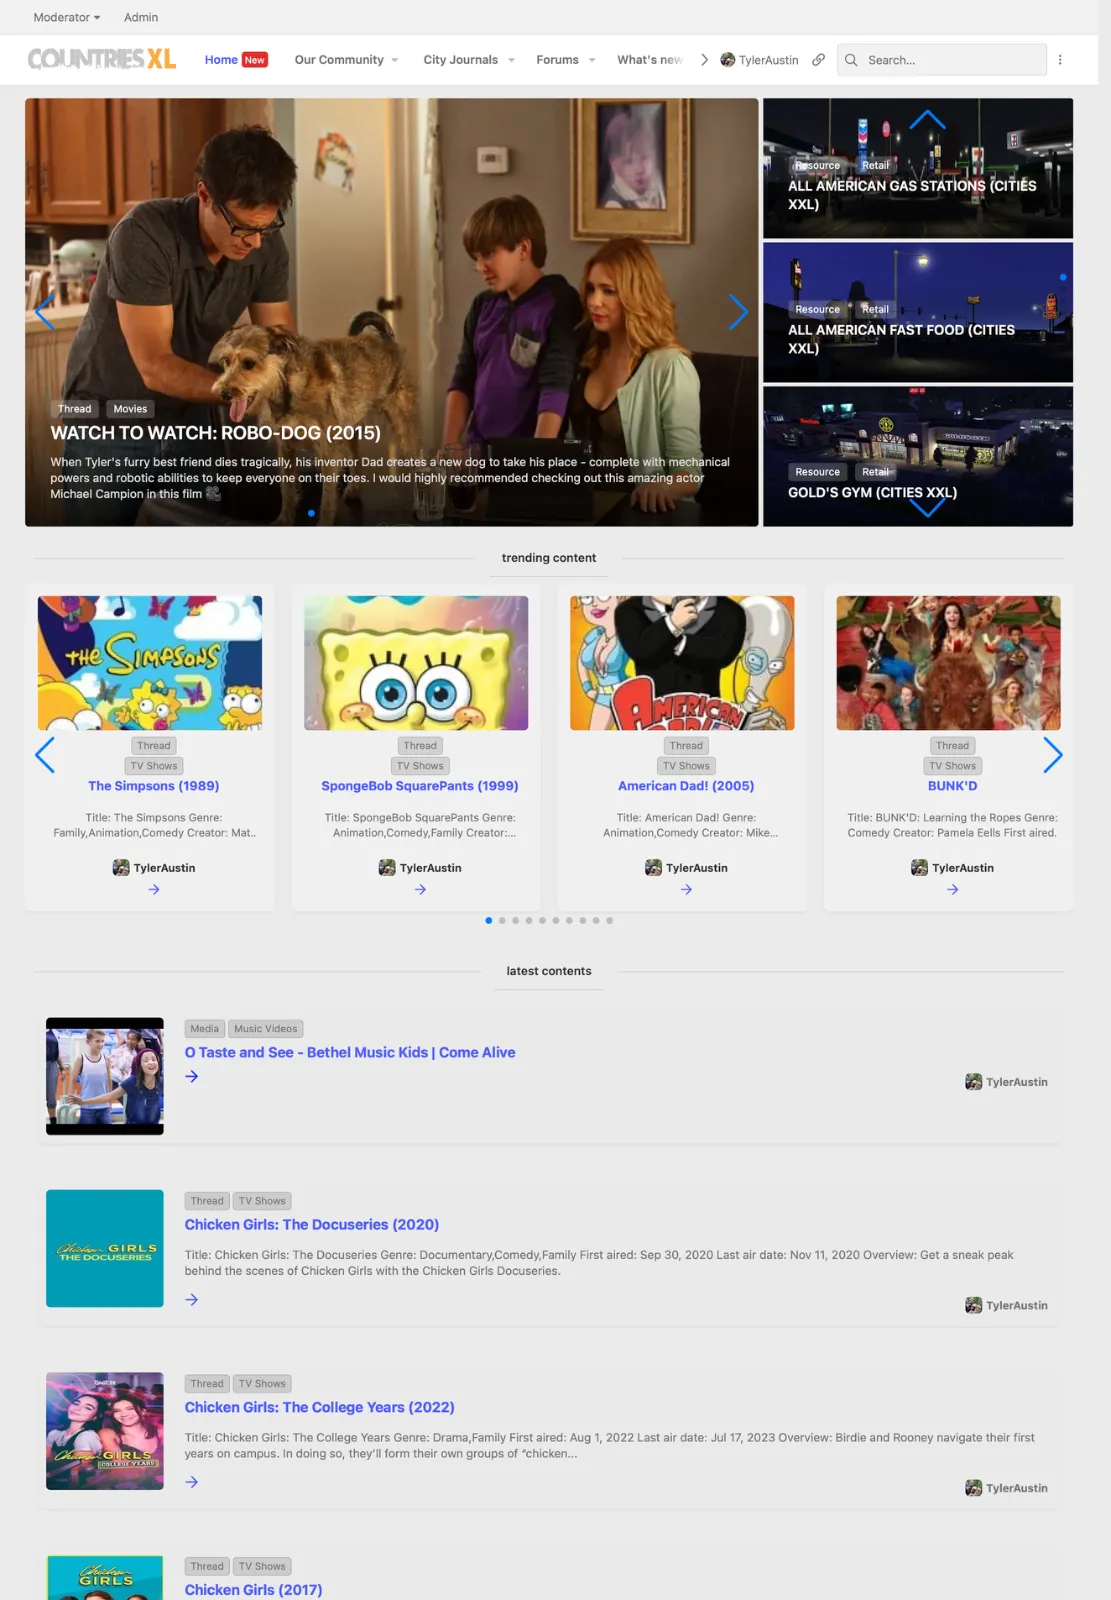Click arrow under Chicken Girls Docuseries
The image size is (1111, 1600).
point(192,1300)
